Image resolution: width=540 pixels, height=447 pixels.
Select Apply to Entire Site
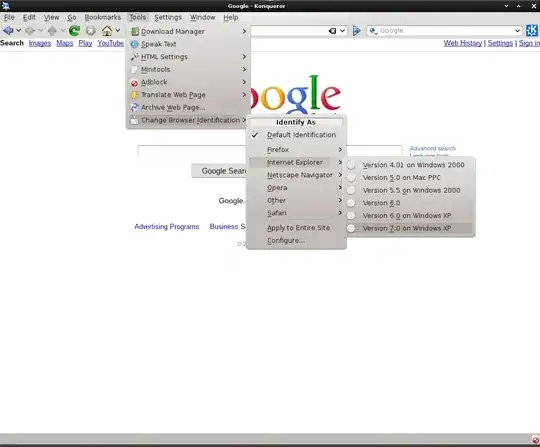pyautogui.click(x=297, y=228)
